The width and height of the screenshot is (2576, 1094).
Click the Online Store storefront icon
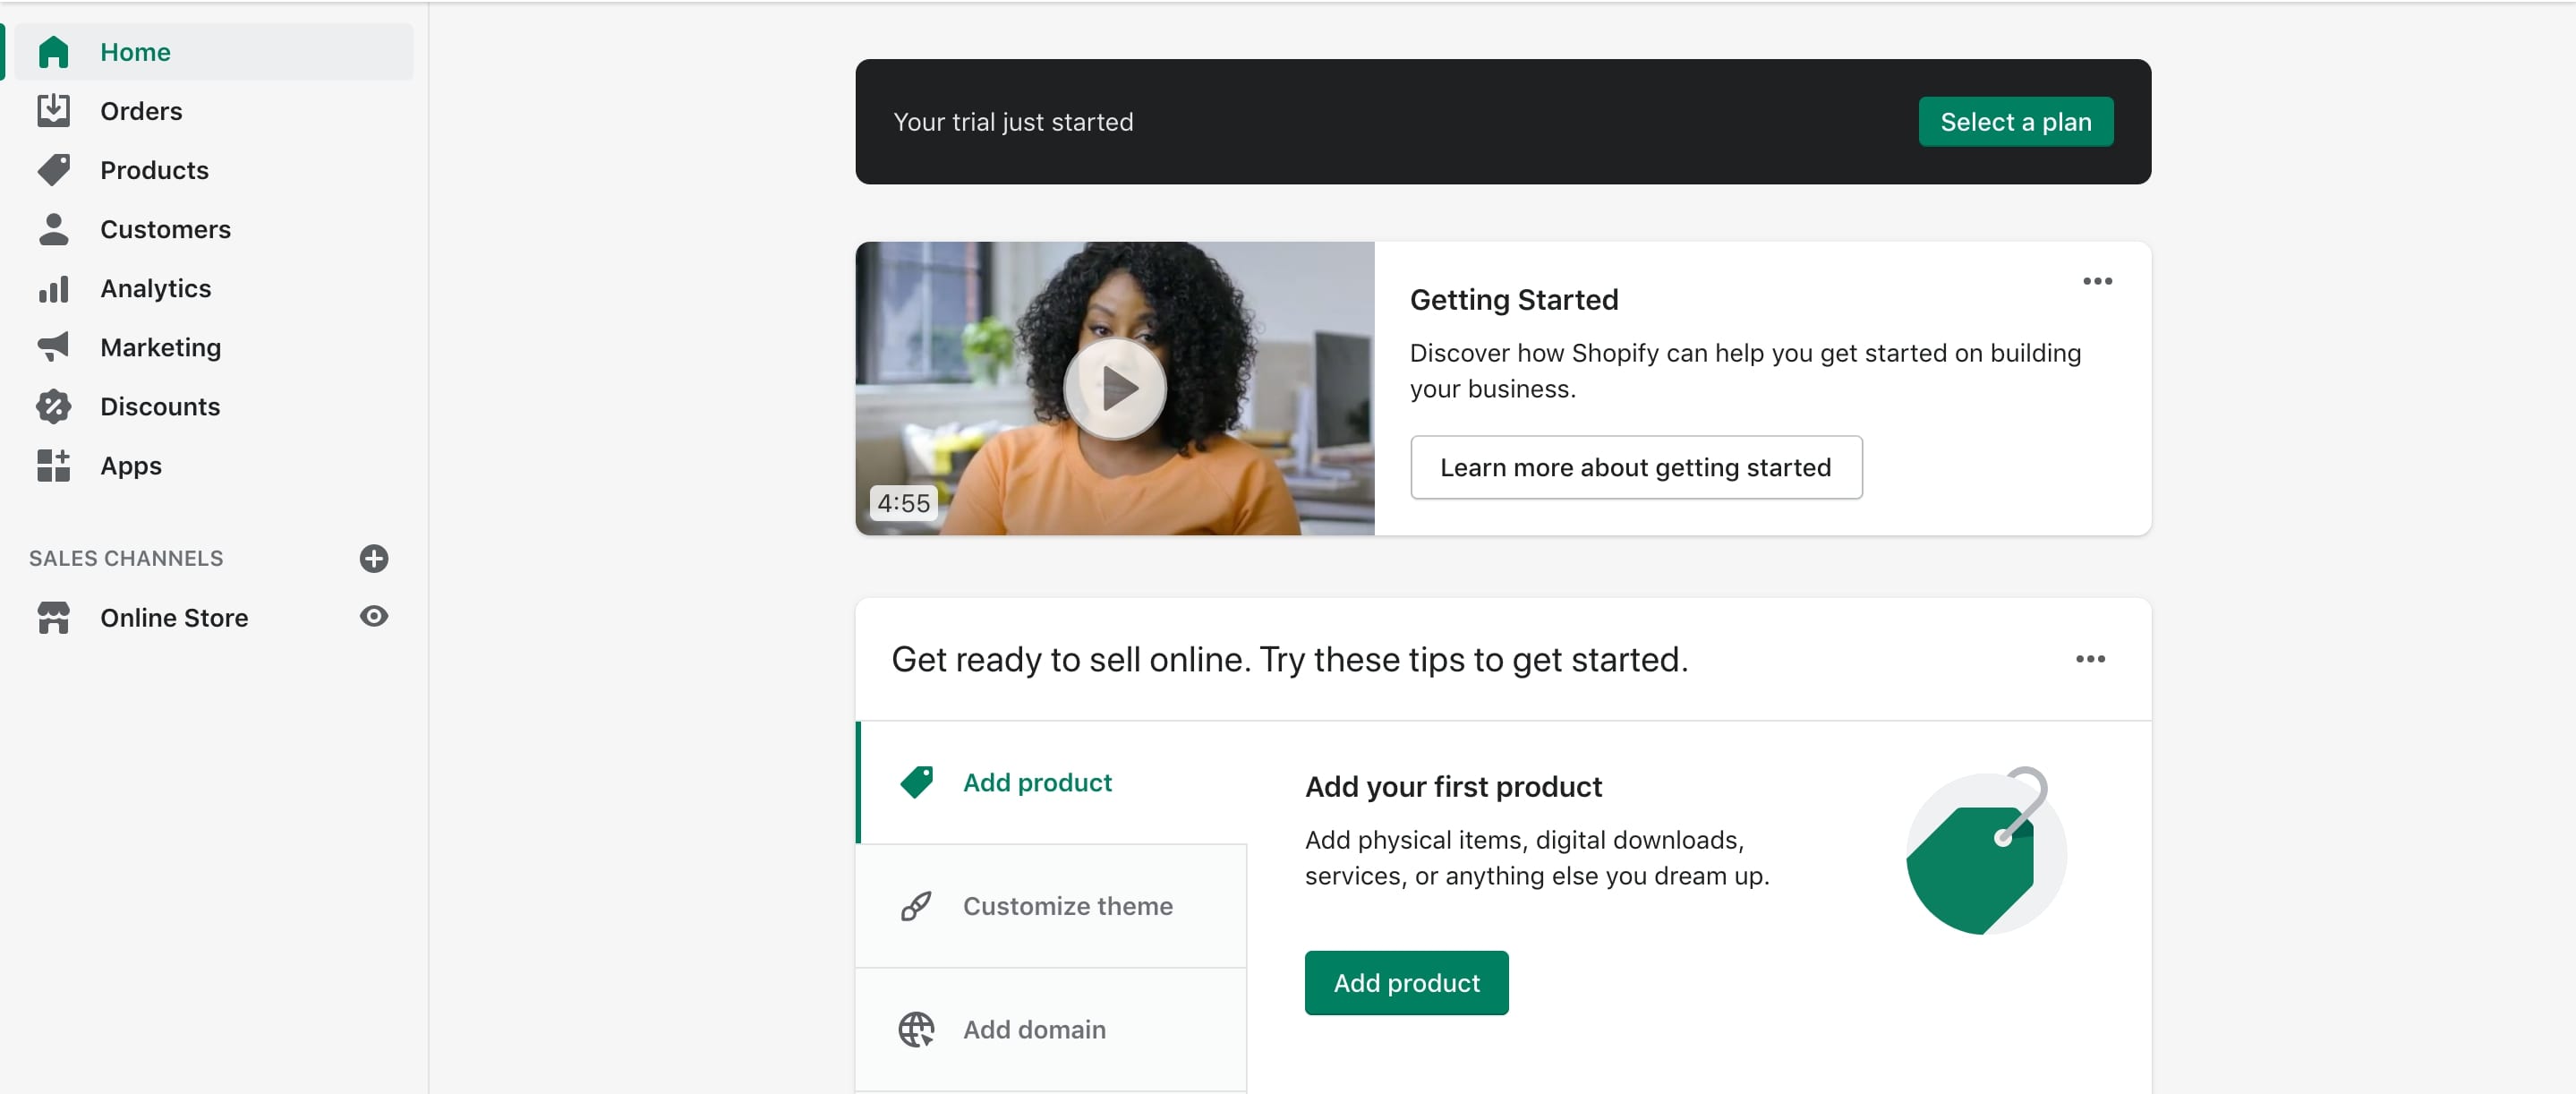tap(53, 618)
